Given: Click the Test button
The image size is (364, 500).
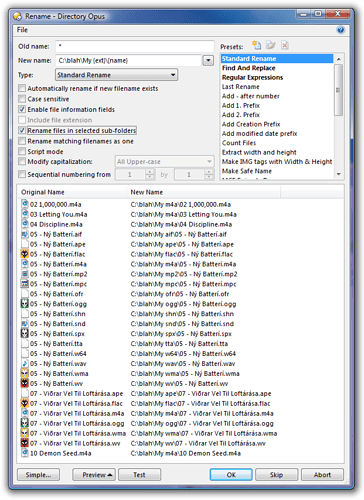Looking at the screenshot, I should 139,475.
